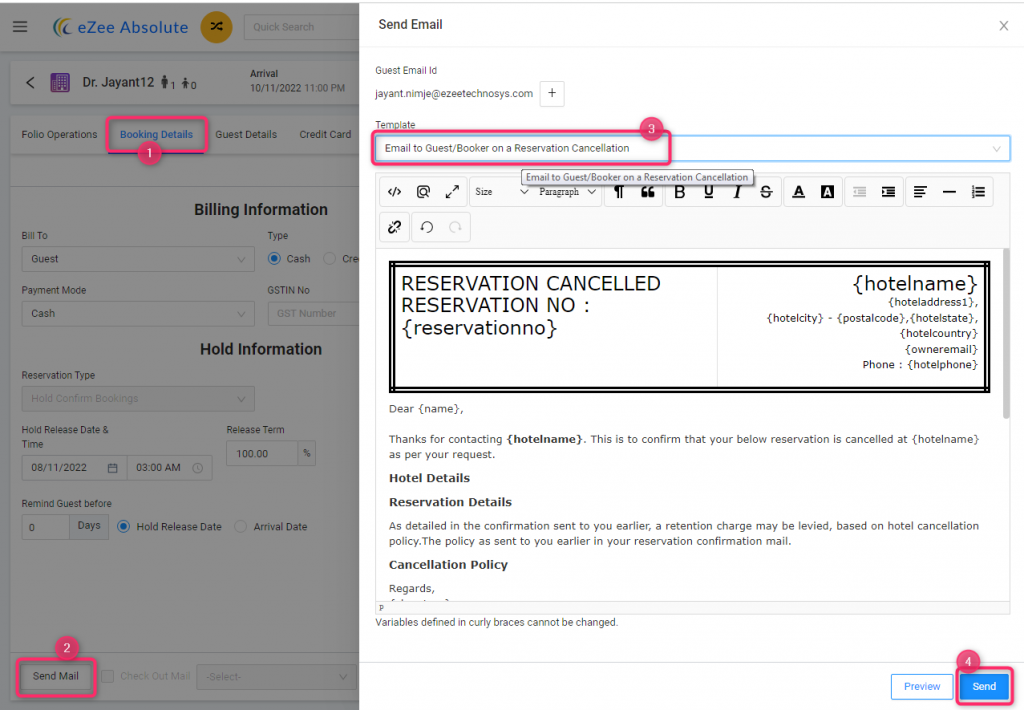Click the GST Number field
Screen dimensions: 1024x710
[313, 314]
